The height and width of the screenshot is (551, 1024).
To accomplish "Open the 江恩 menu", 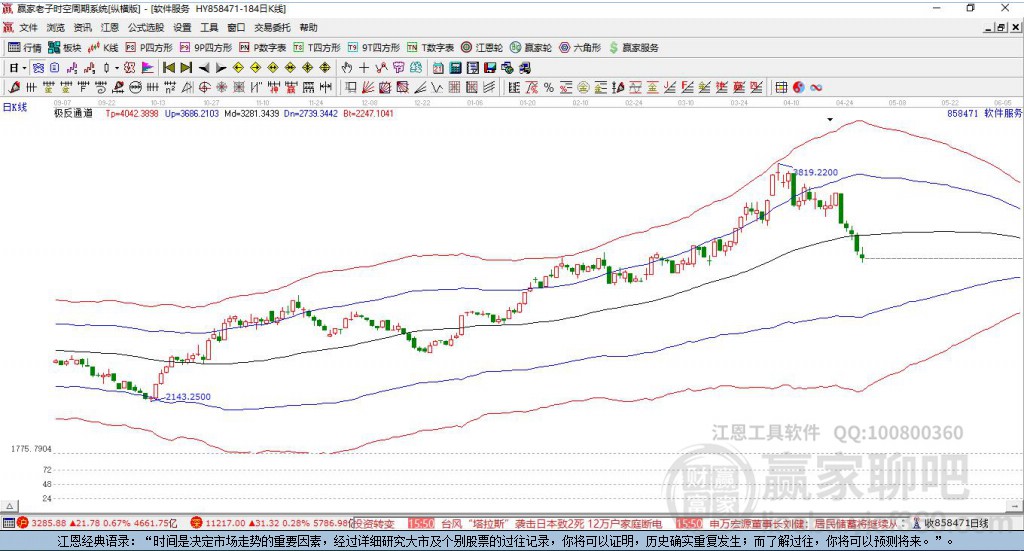I will click(x=110, y=27).
